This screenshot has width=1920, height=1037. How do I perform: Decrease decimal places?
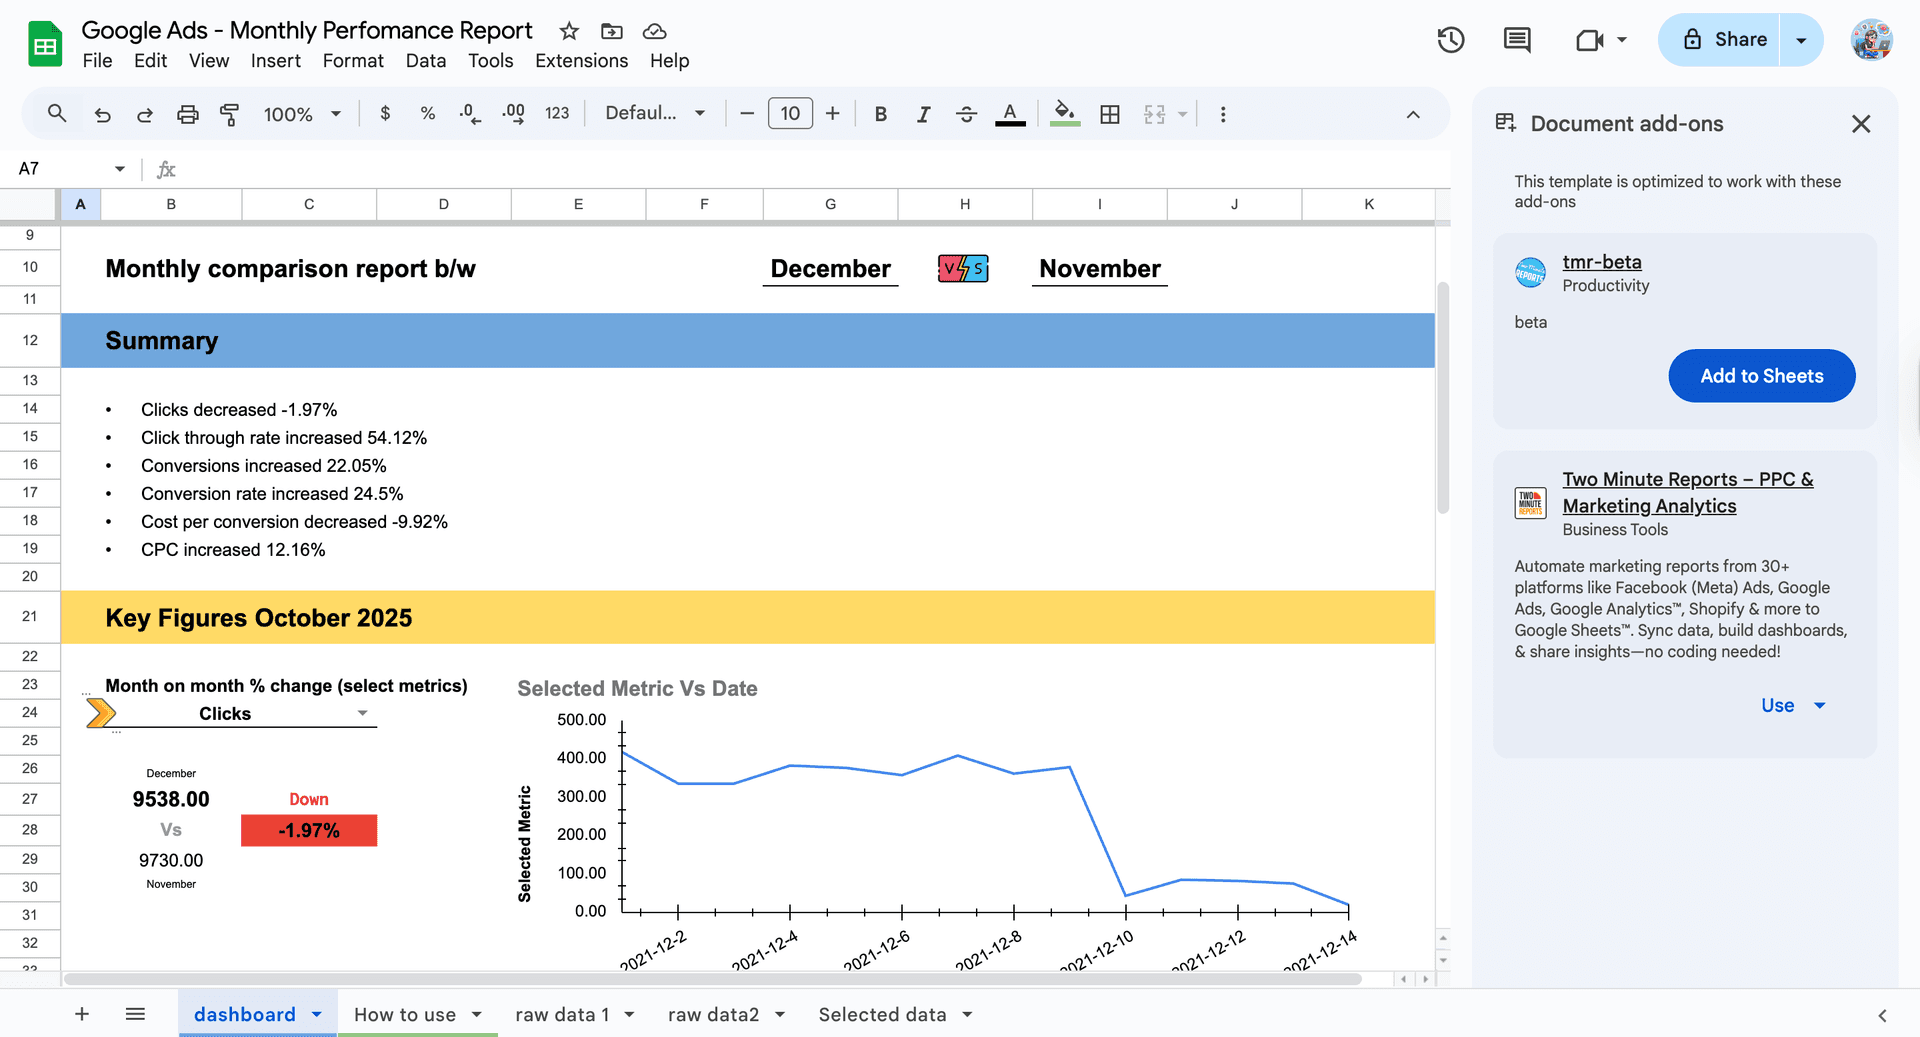pos(468,113)
